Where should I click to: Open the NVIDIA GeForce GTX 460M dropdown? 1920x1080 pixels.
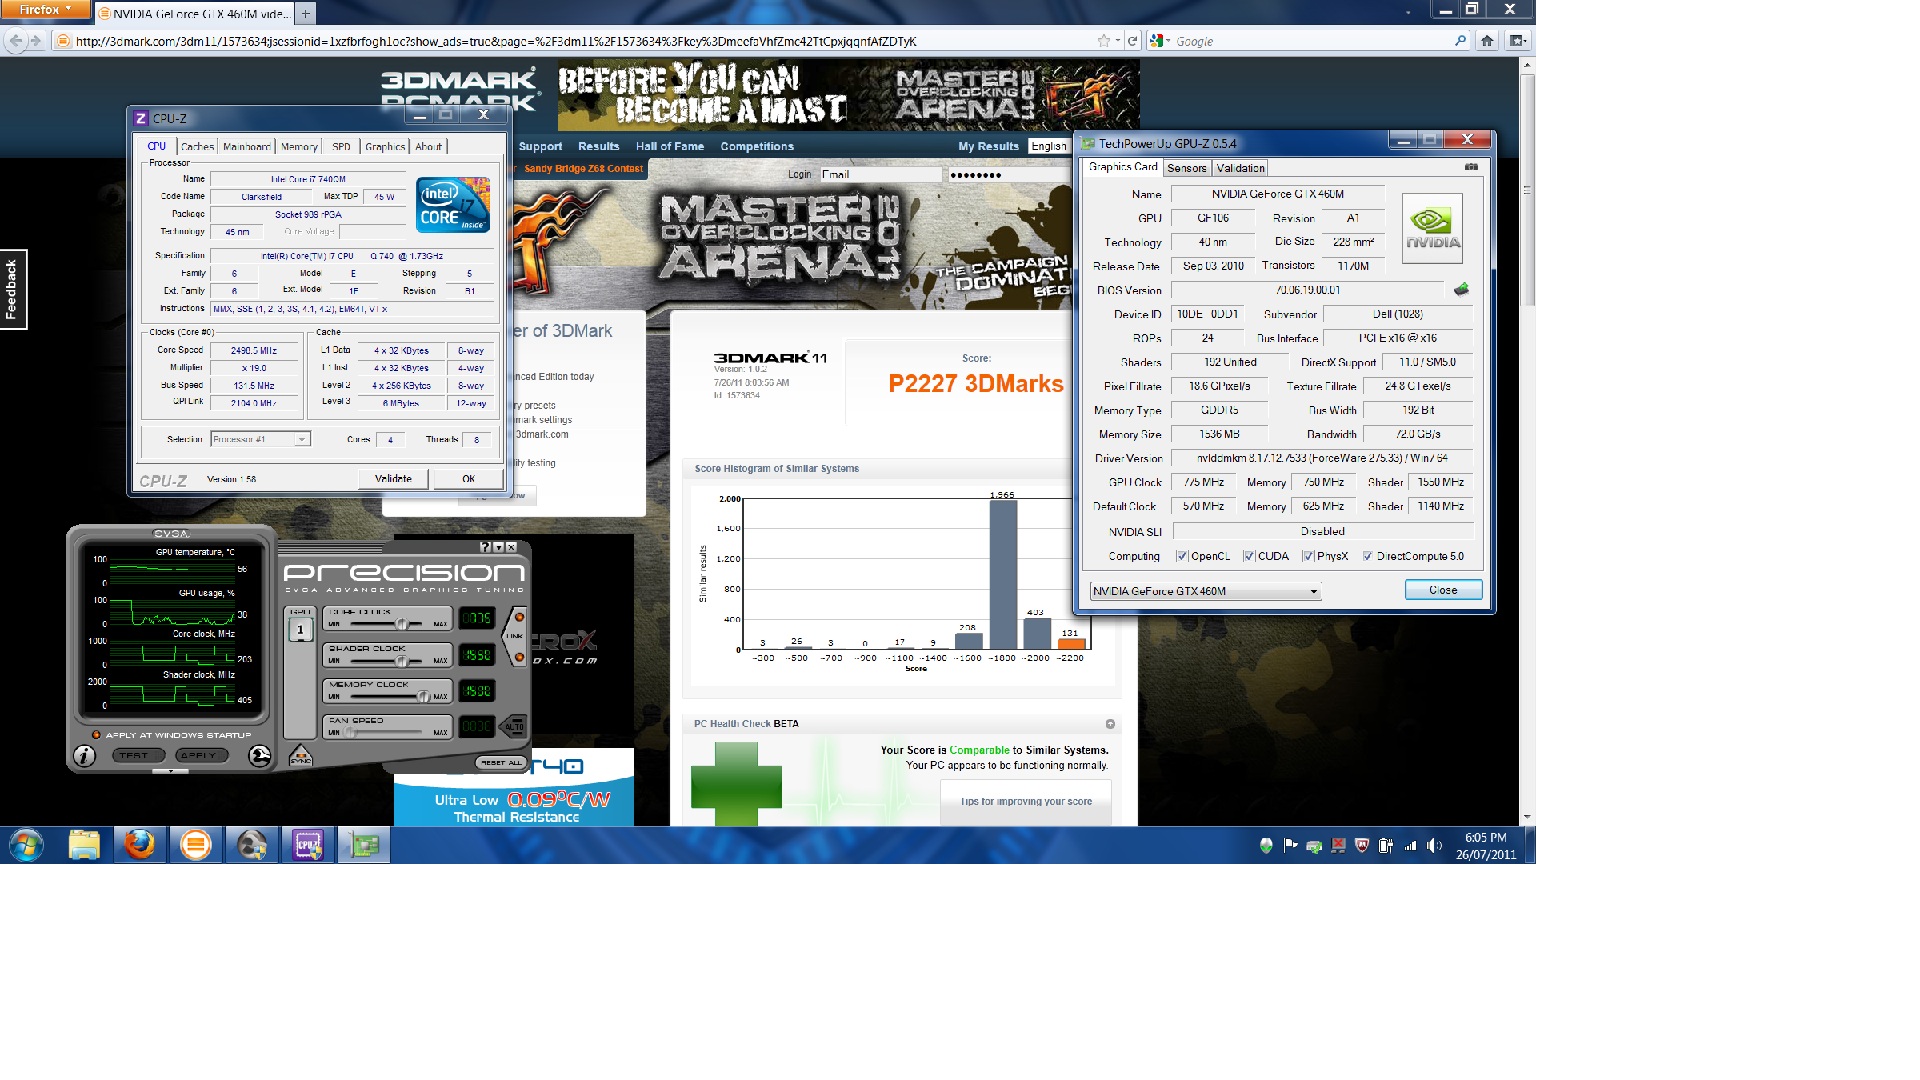[1205, 591]
